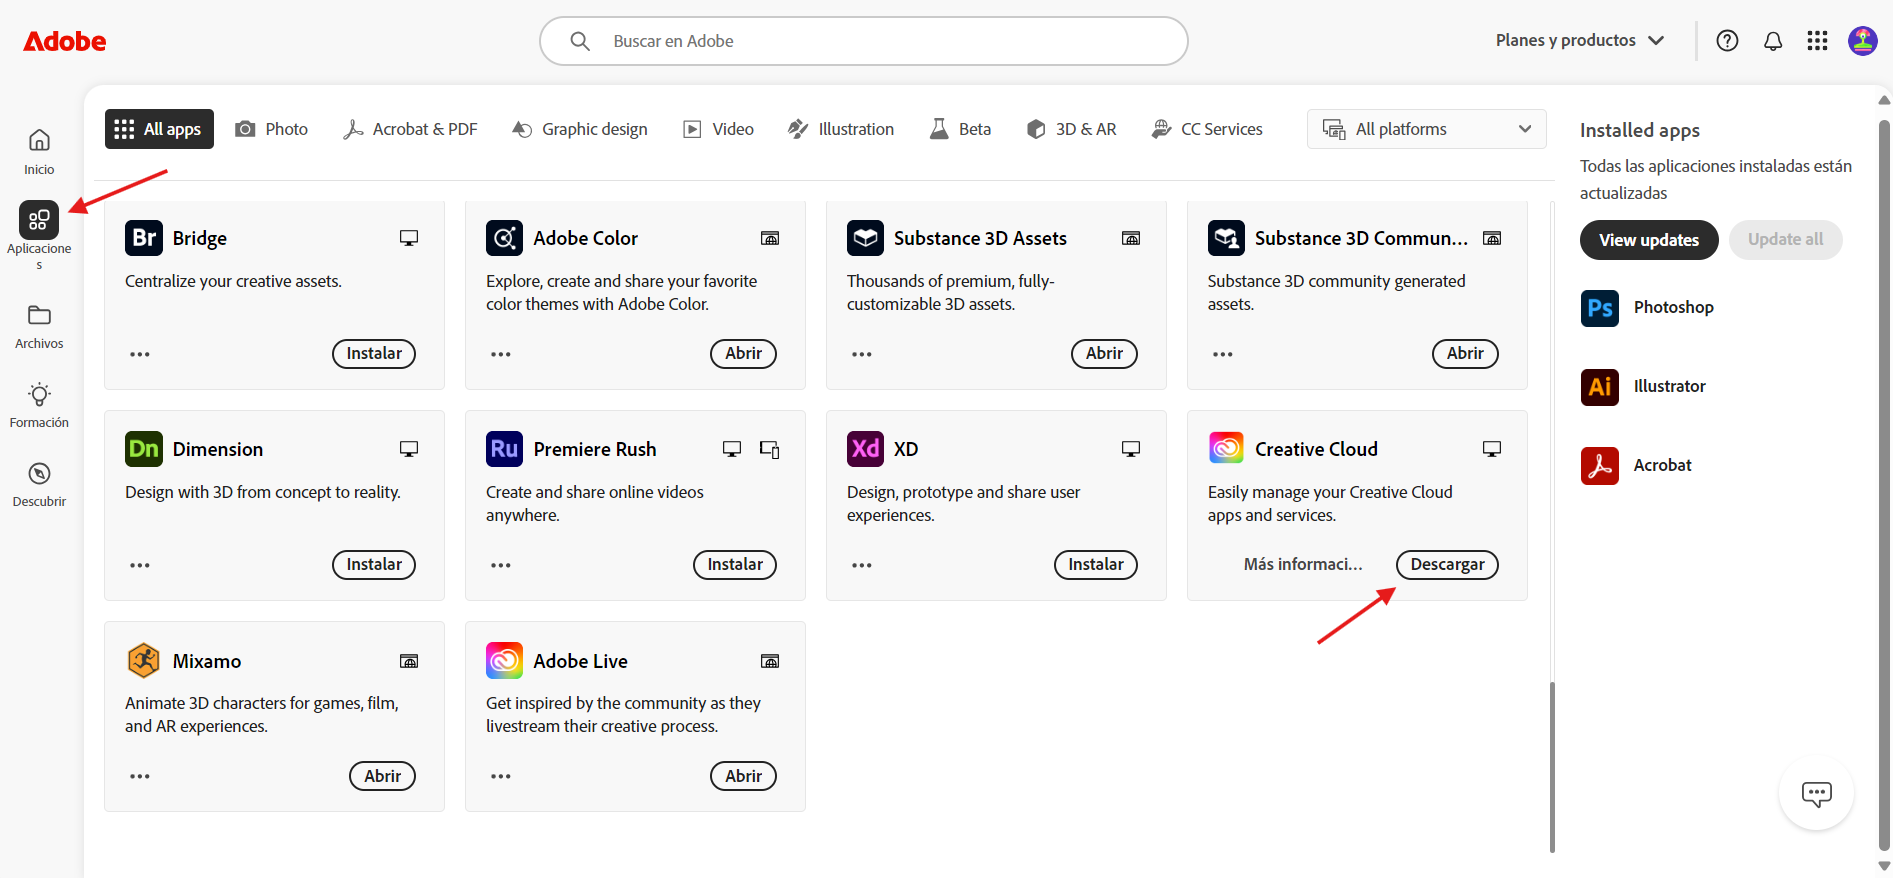This screenshot has width=1893, height=878.
Task: Open Bridge card more options ellipsis
Action: tap(140, 354)
